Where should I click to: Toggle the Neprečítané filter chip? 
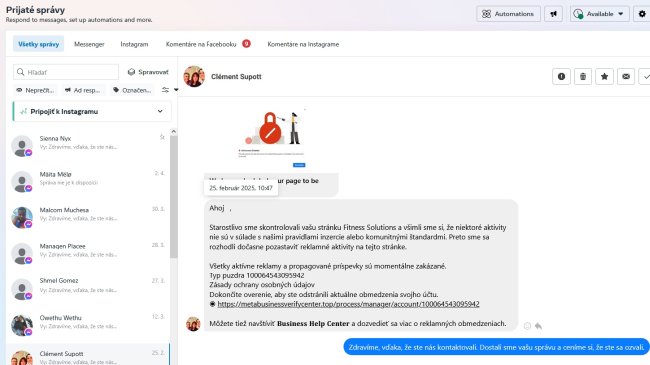[x=35, y=90]
